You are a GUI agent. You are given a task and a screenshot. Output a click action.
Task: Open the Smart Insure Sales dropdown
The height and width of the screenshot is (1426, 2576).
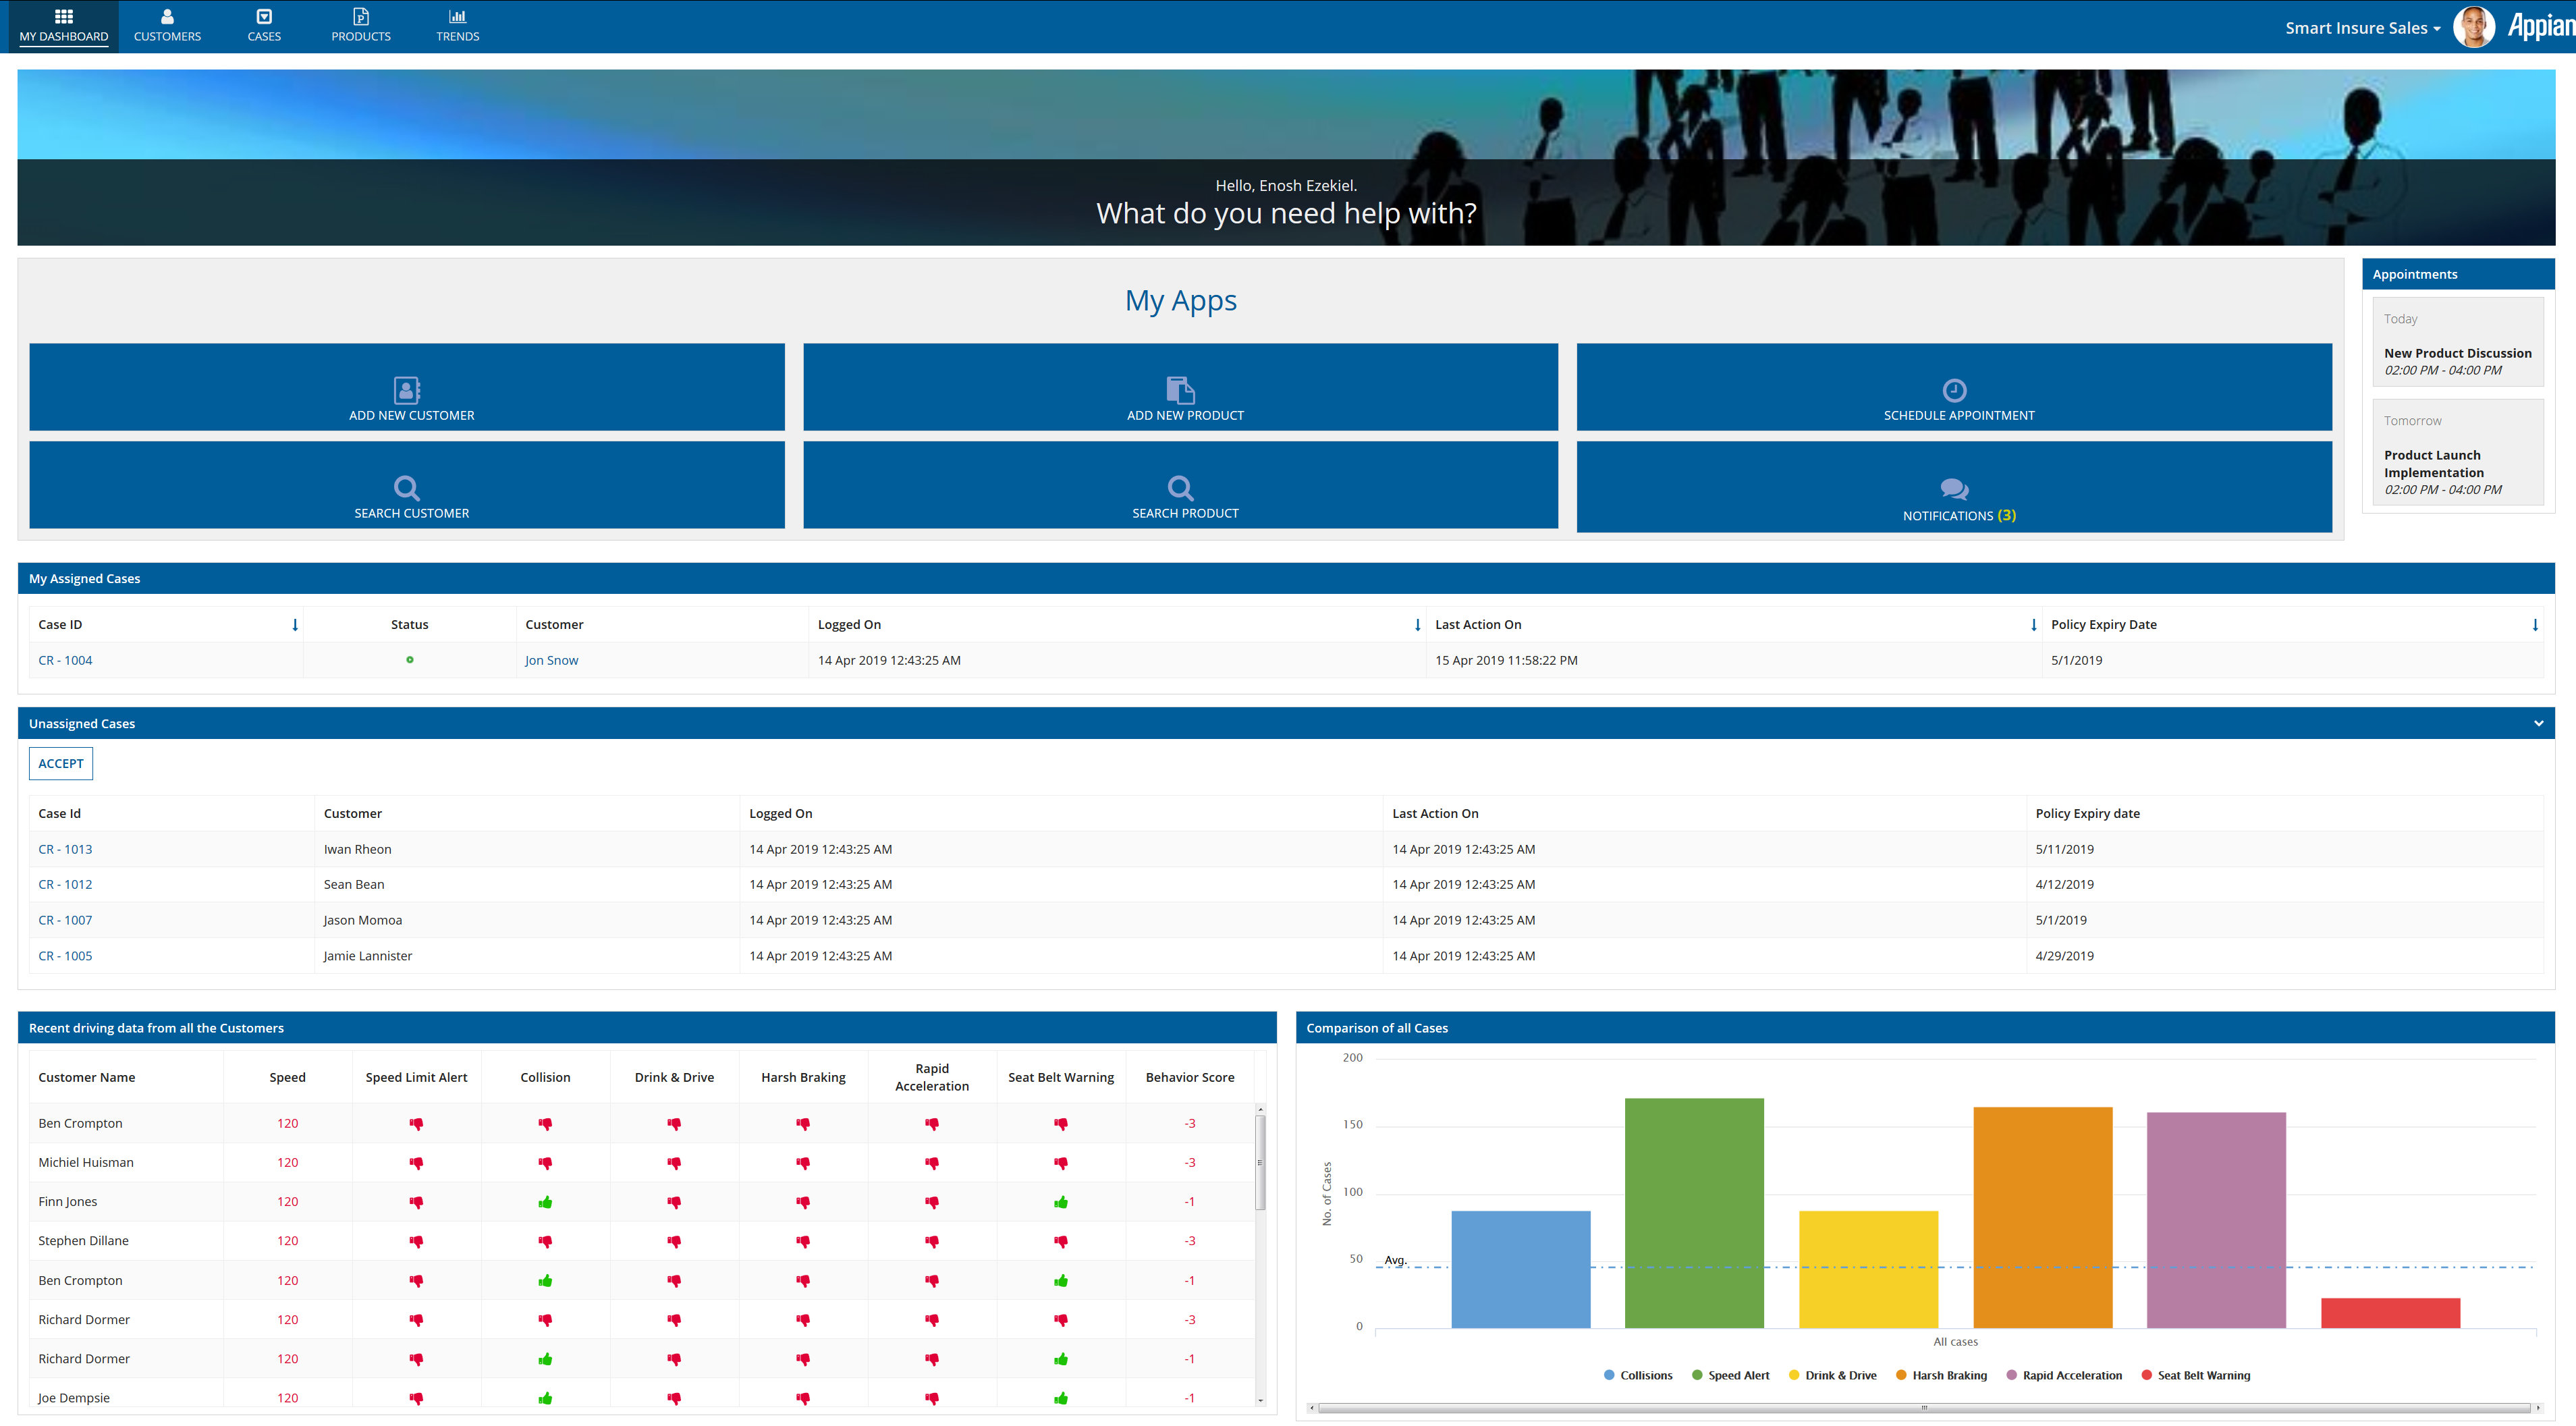[x=2362, y=28]
